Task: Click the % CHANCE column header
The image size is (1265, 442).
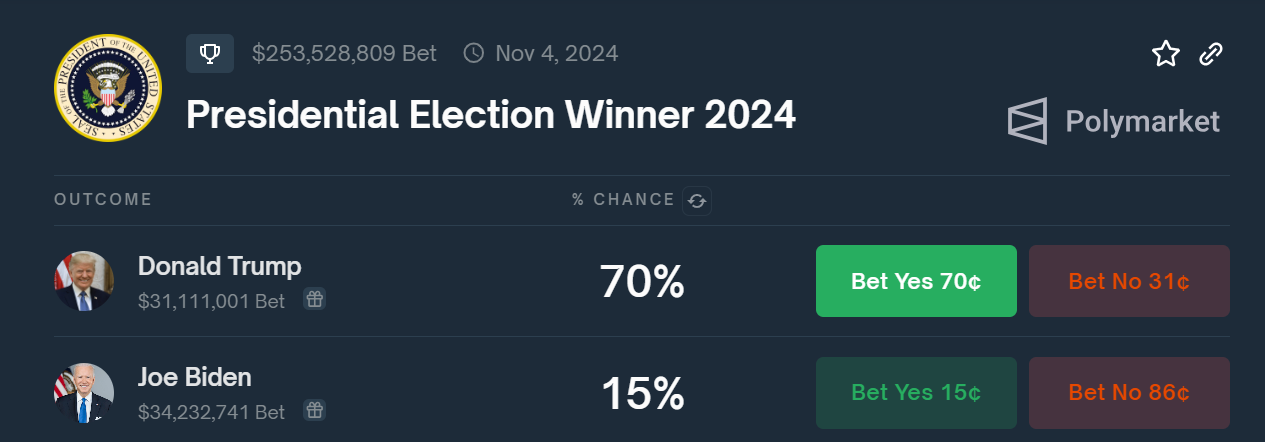Action: [x=623, y=199]
